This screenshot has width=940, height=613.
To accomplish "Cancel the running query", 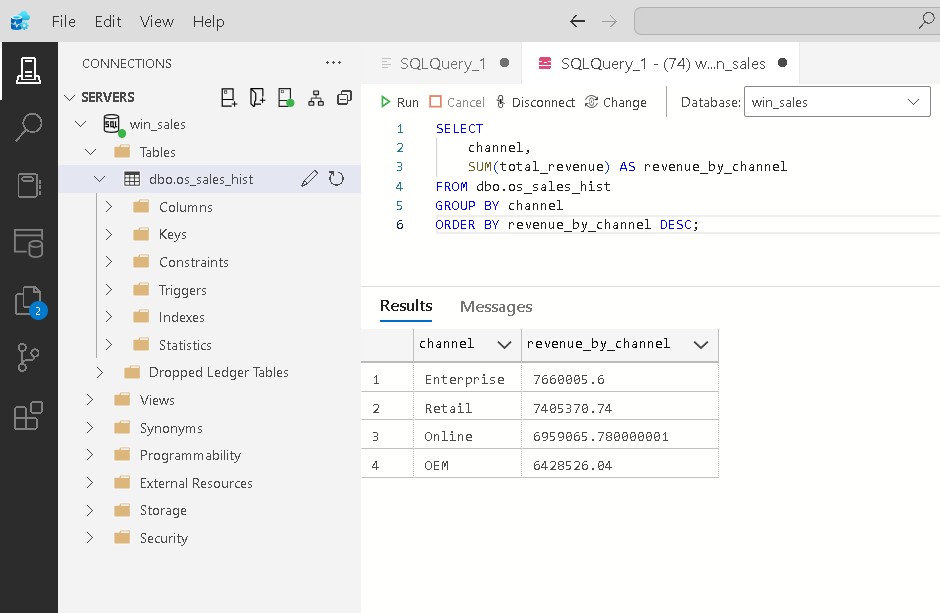I will 457,102.
